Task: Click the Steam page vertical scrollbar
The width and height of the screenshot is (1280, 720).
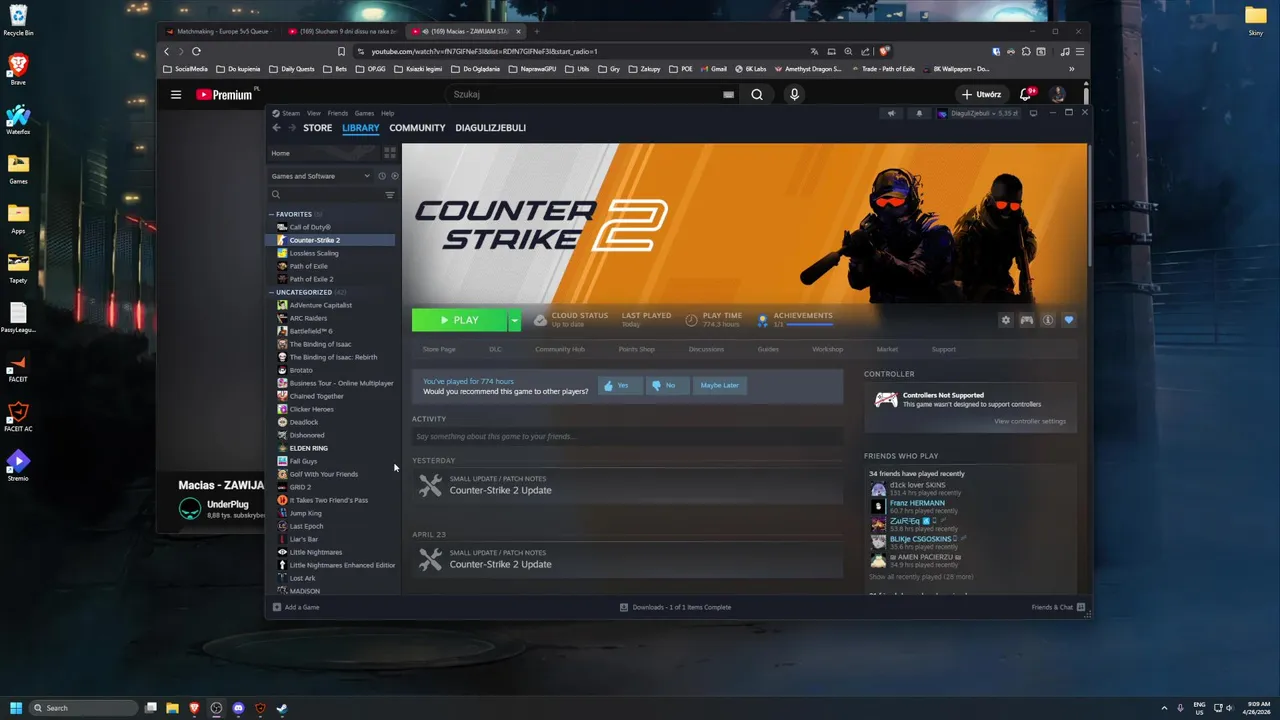Action: pos(1089,205)
